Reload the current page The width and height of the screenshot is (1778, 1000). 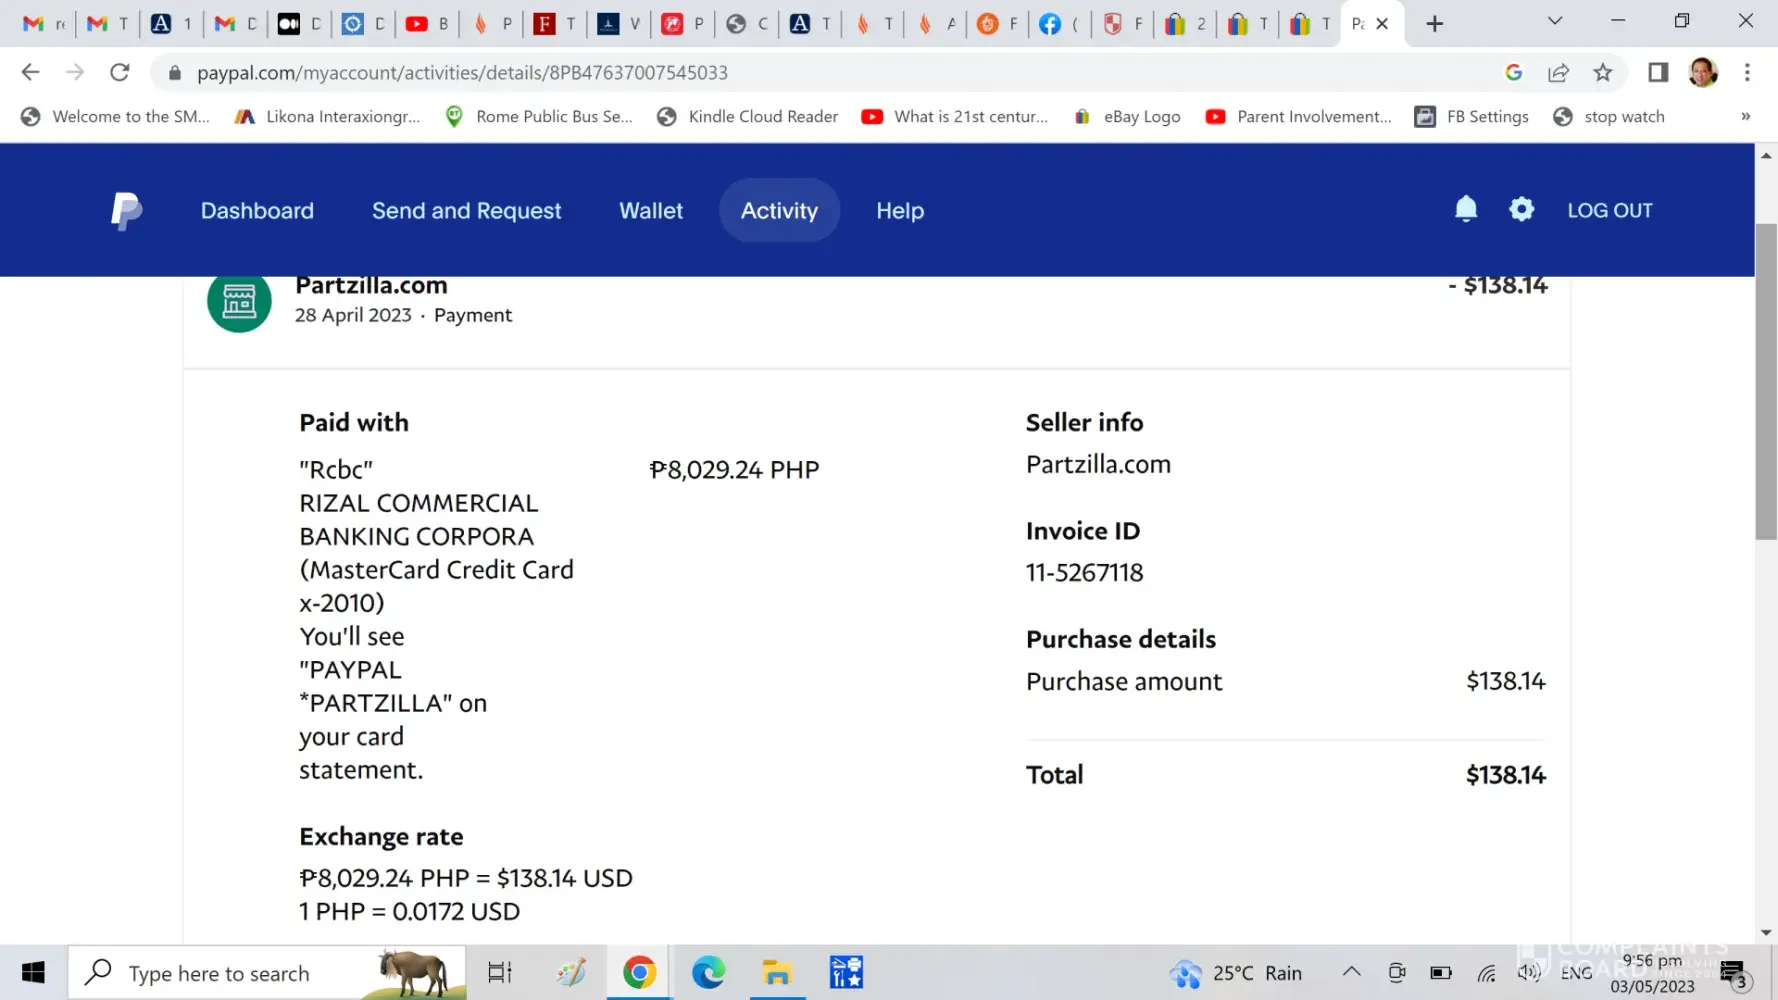[120, 73]
